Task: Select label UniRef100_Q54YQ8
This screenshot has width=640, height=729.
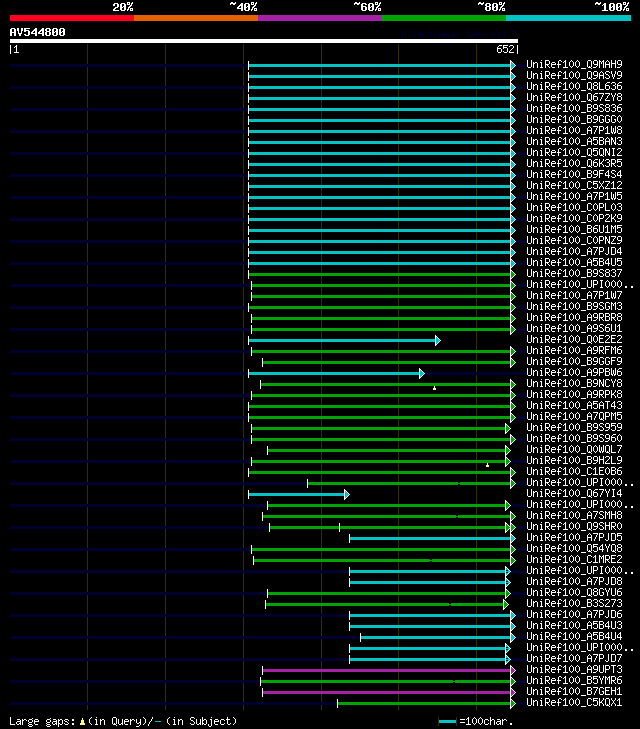Action: 574,549
